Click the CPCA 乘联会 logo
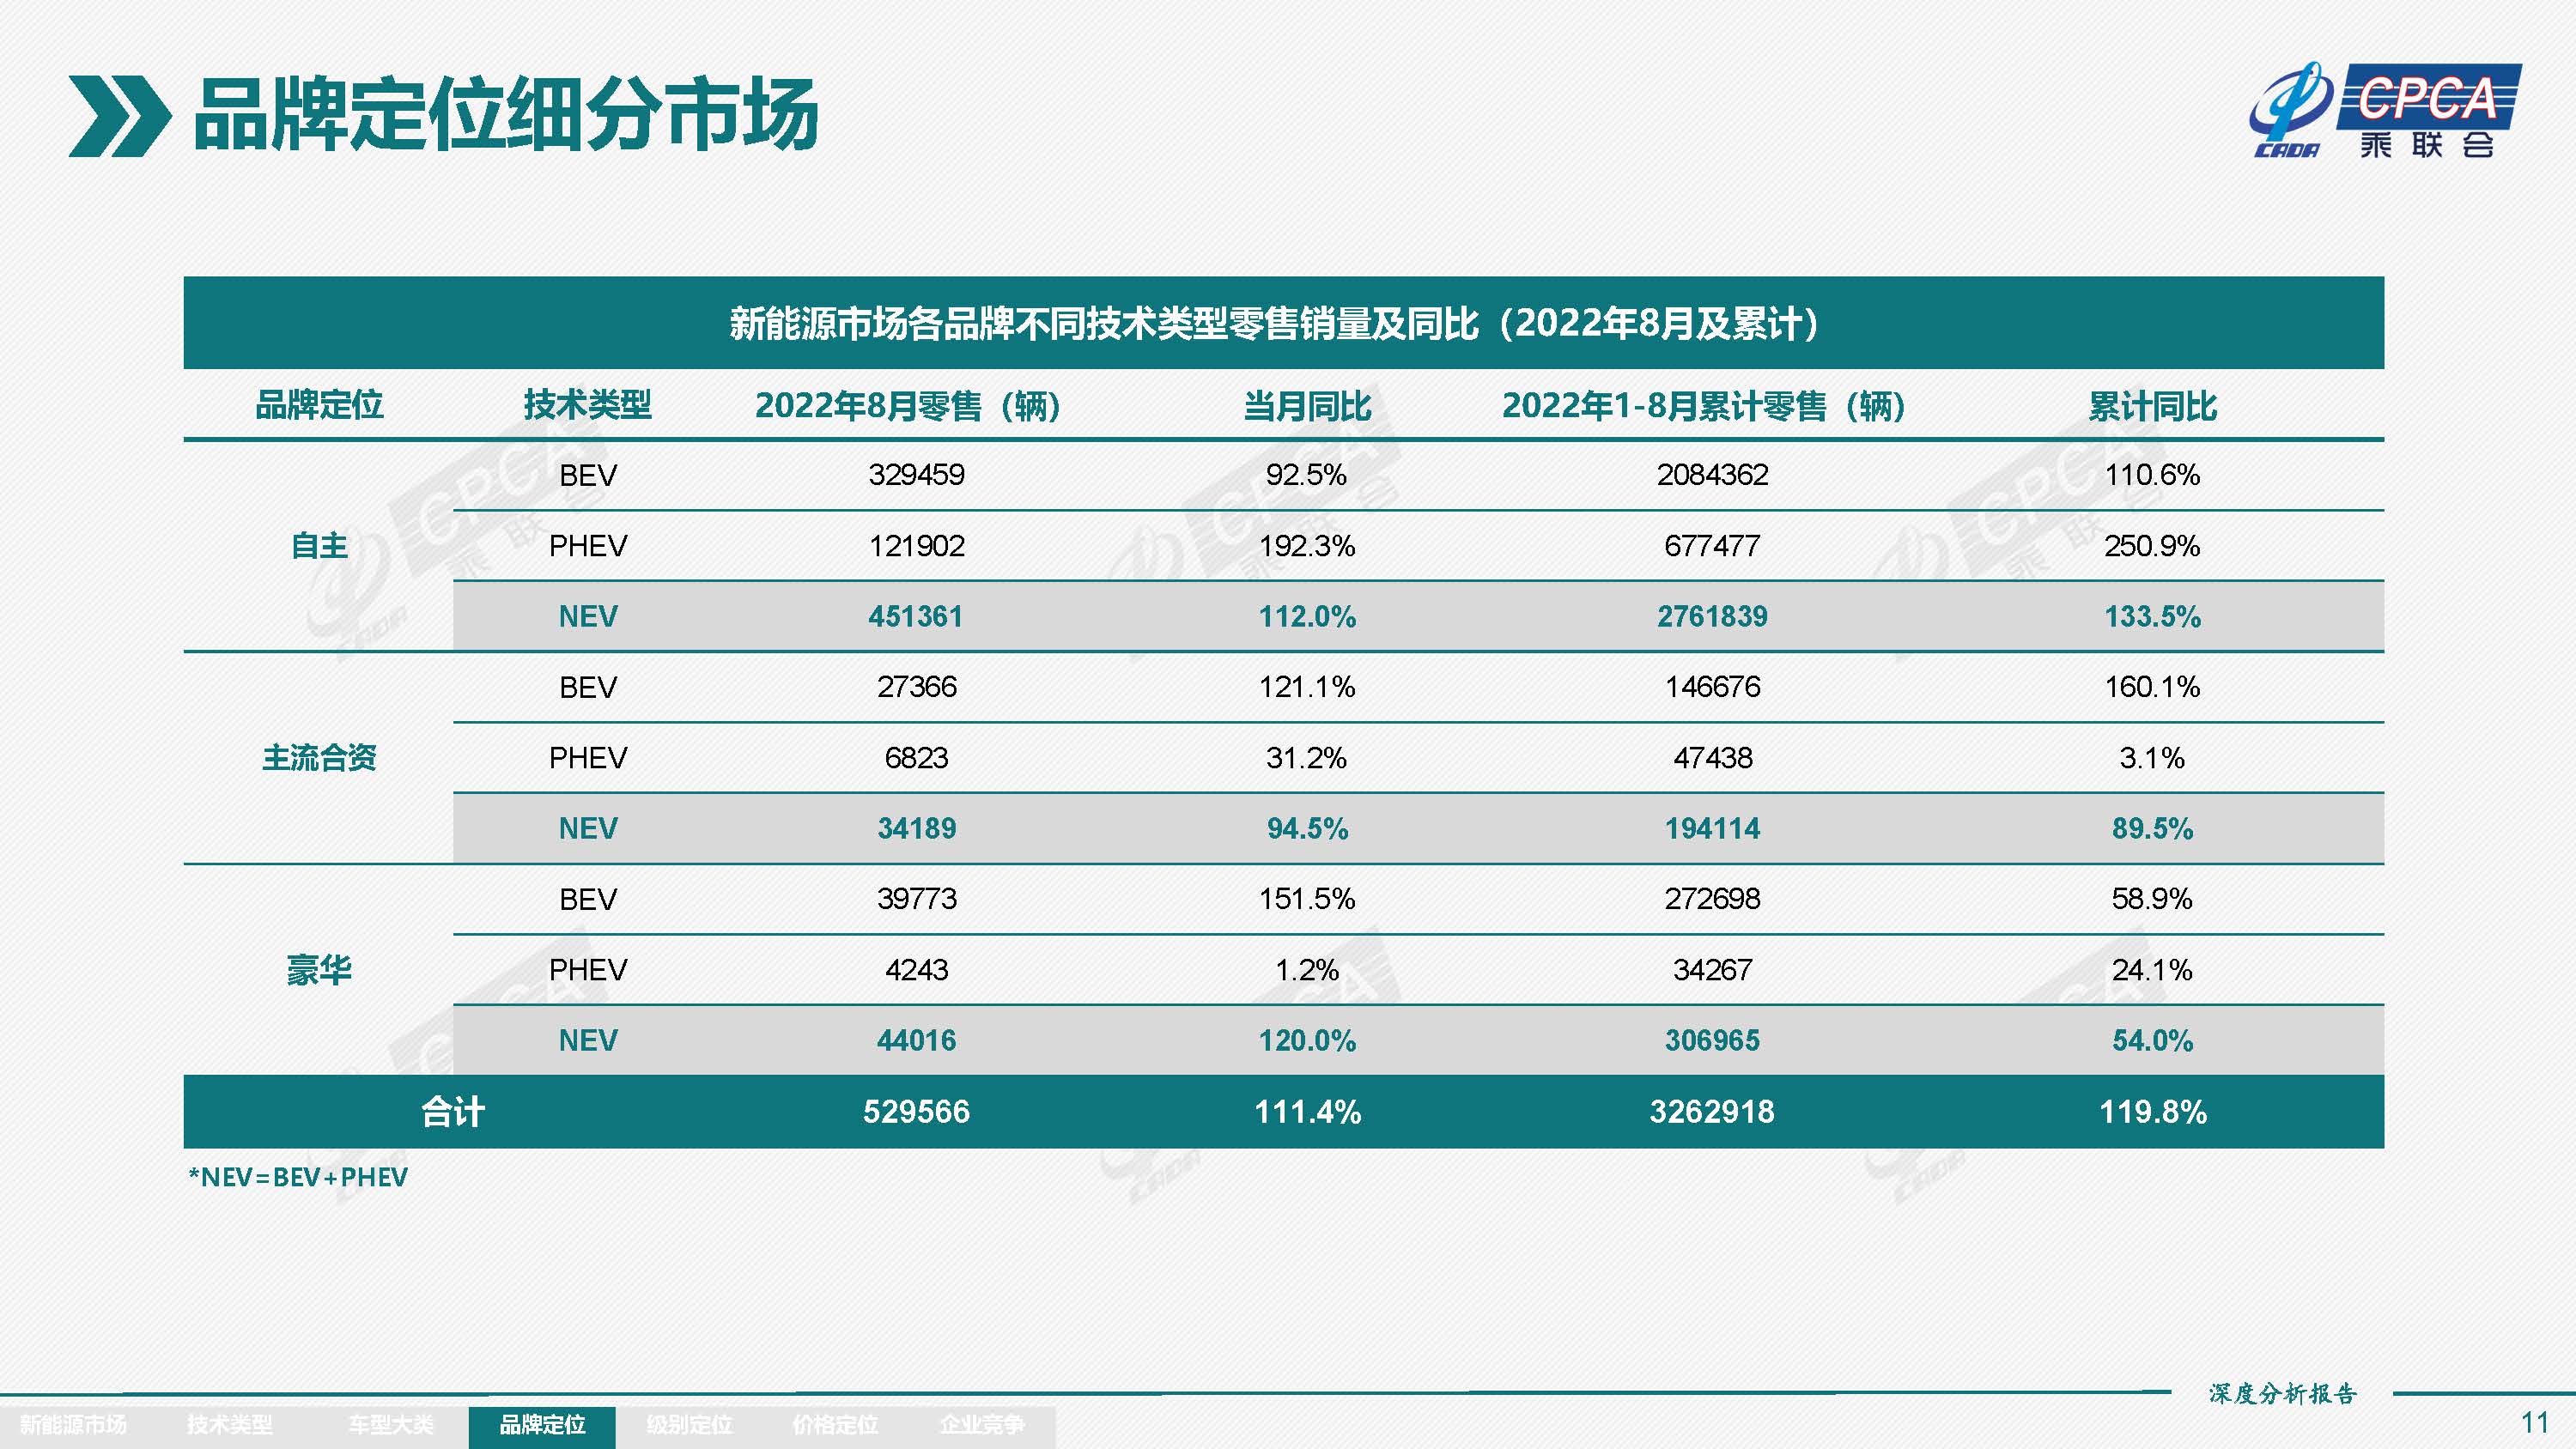This screenshot has width=2576, height=1449. pyautogui.click(x=2385, y=111)
